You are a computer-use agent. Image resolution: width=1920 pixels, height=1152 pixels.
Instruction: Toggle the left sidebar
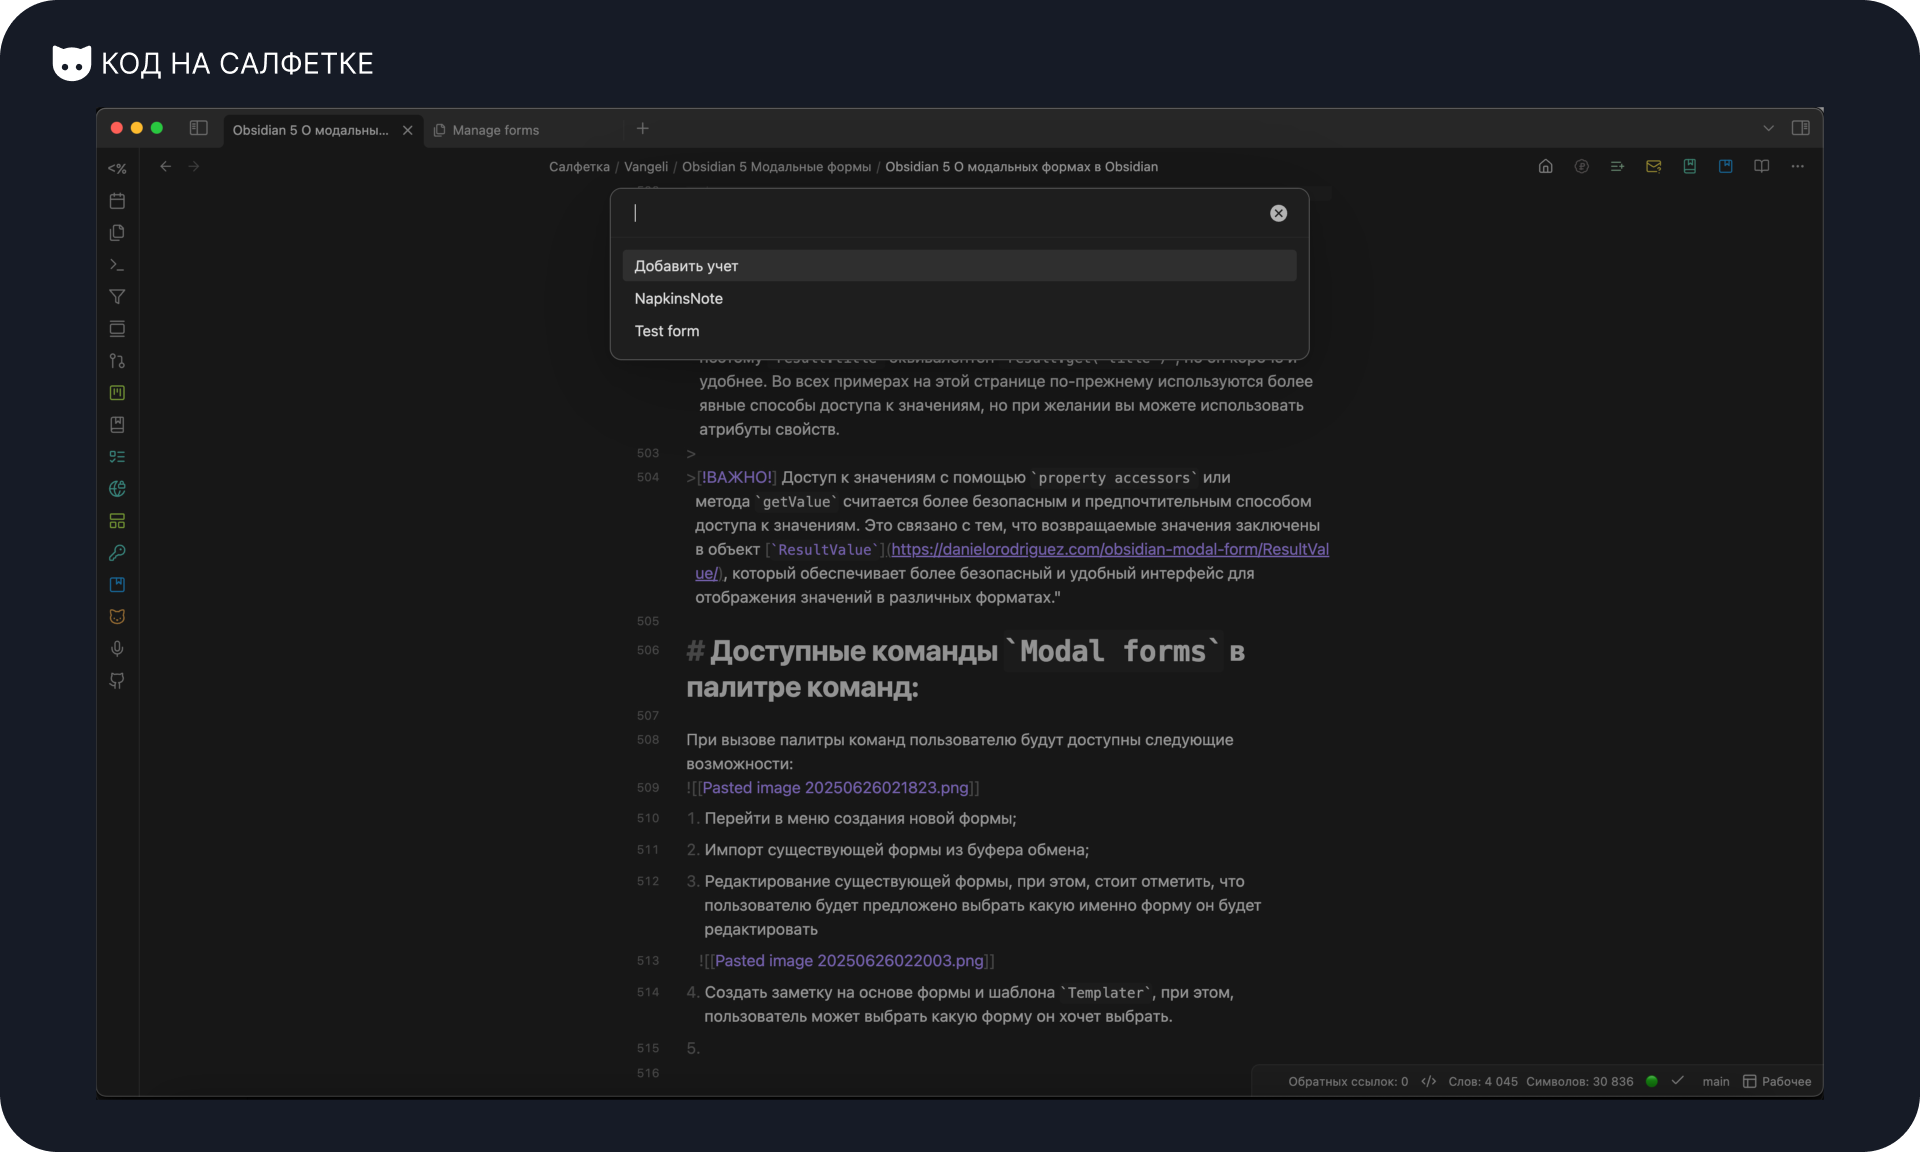[198, 128]
